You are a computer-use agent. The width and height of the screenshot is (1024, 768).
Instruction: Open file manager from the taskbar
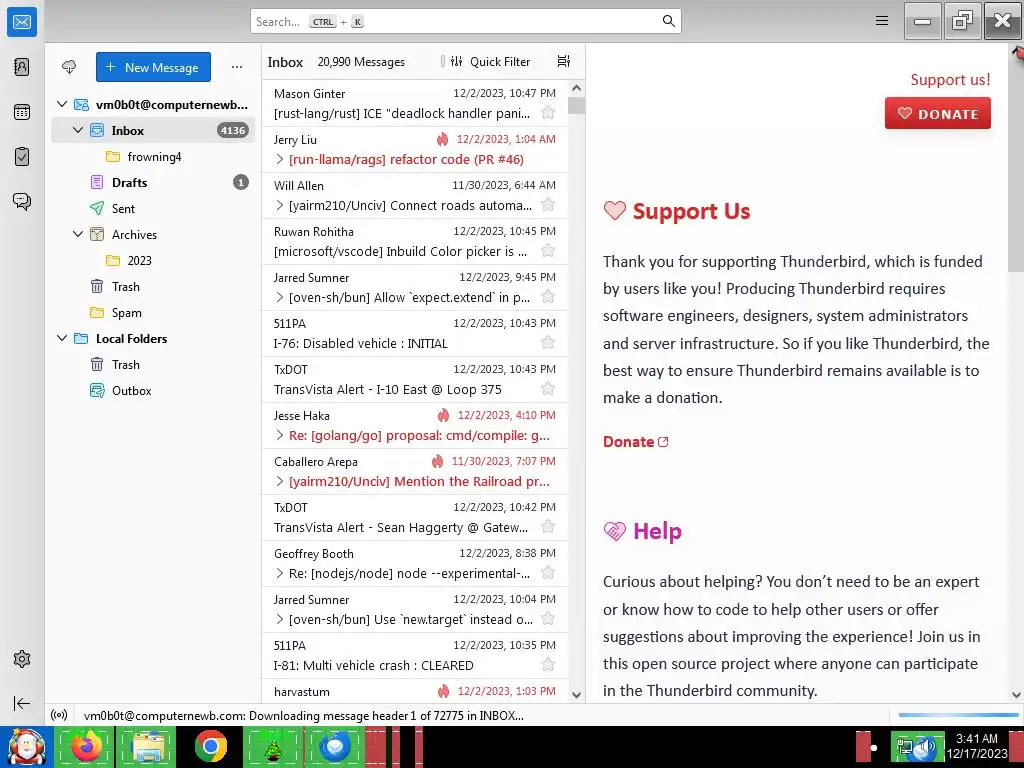148,746
